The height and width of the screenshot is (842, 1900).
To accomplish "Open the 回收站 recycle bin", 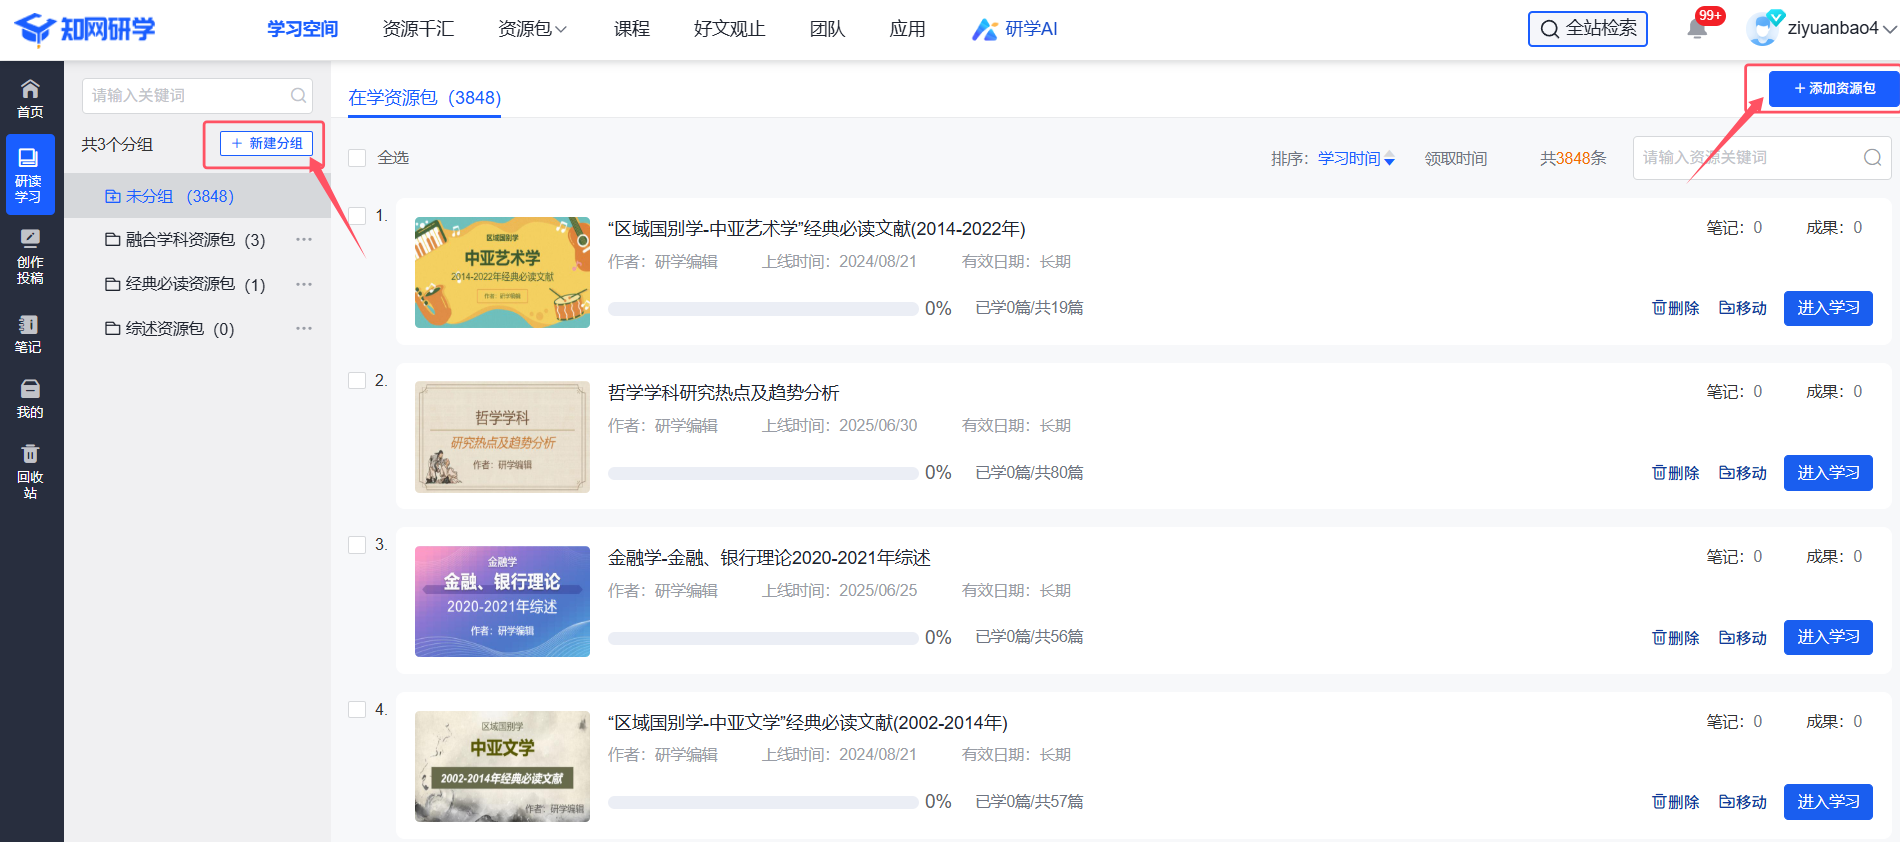I will point(30,471).
